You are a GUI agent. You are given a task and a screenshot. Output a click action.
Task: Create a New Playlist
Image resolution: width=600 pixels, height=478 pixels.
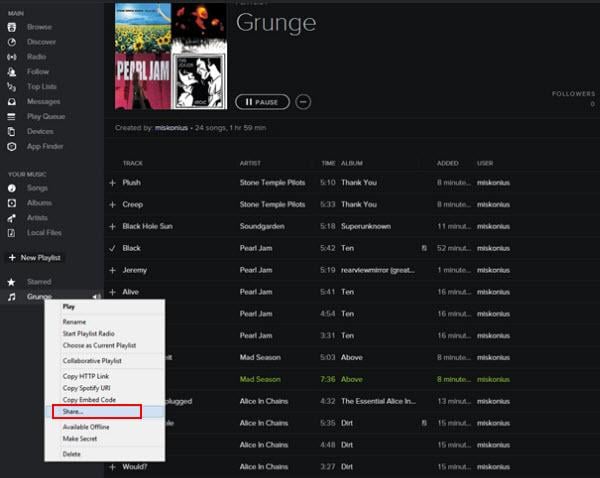click(x=34, y=258)
